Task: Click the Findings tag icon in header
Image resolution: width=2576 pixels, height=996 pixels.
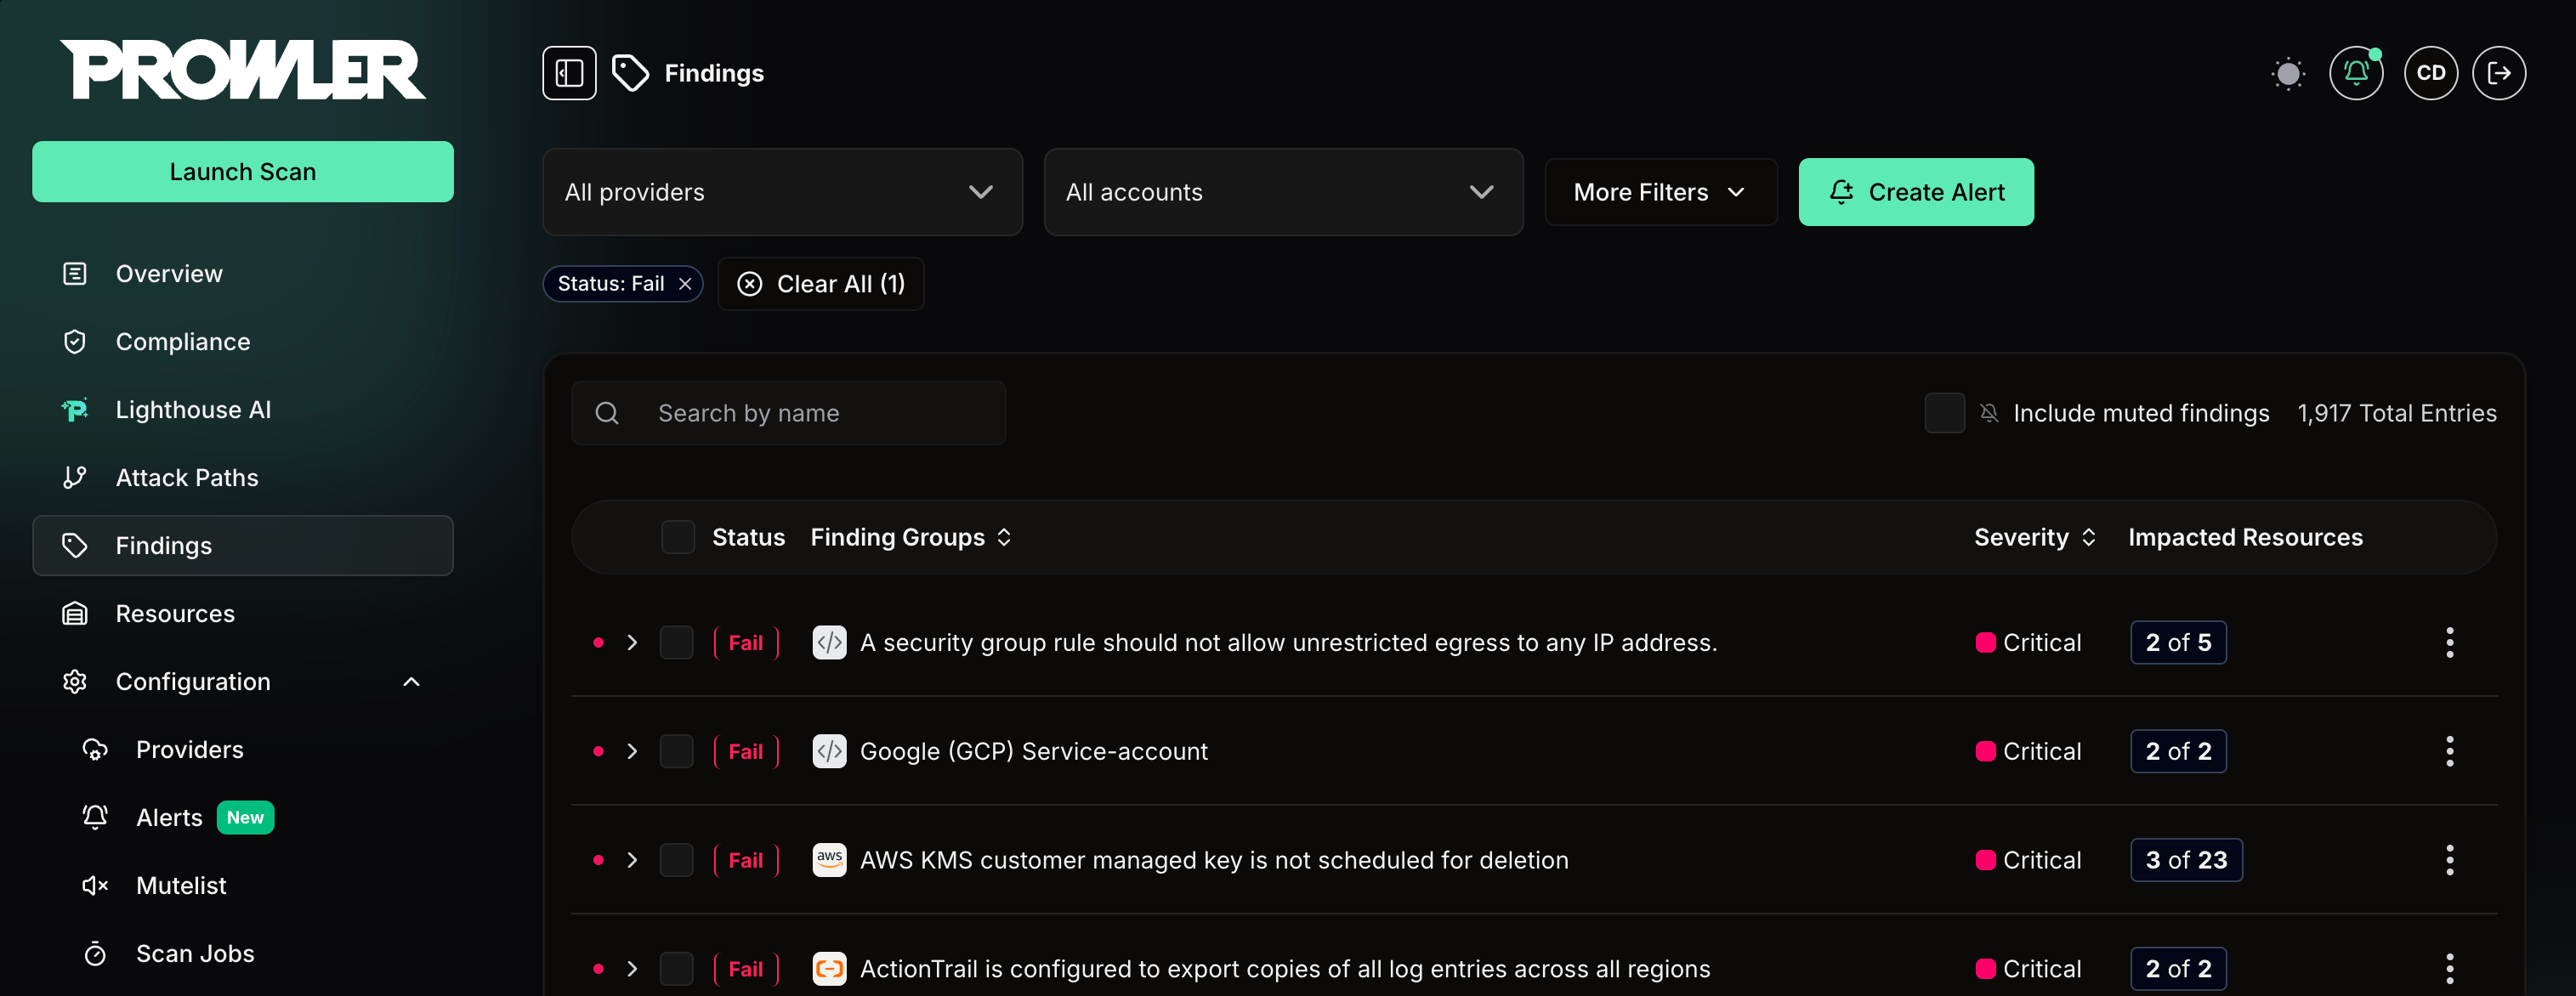Action: [630, 73]
